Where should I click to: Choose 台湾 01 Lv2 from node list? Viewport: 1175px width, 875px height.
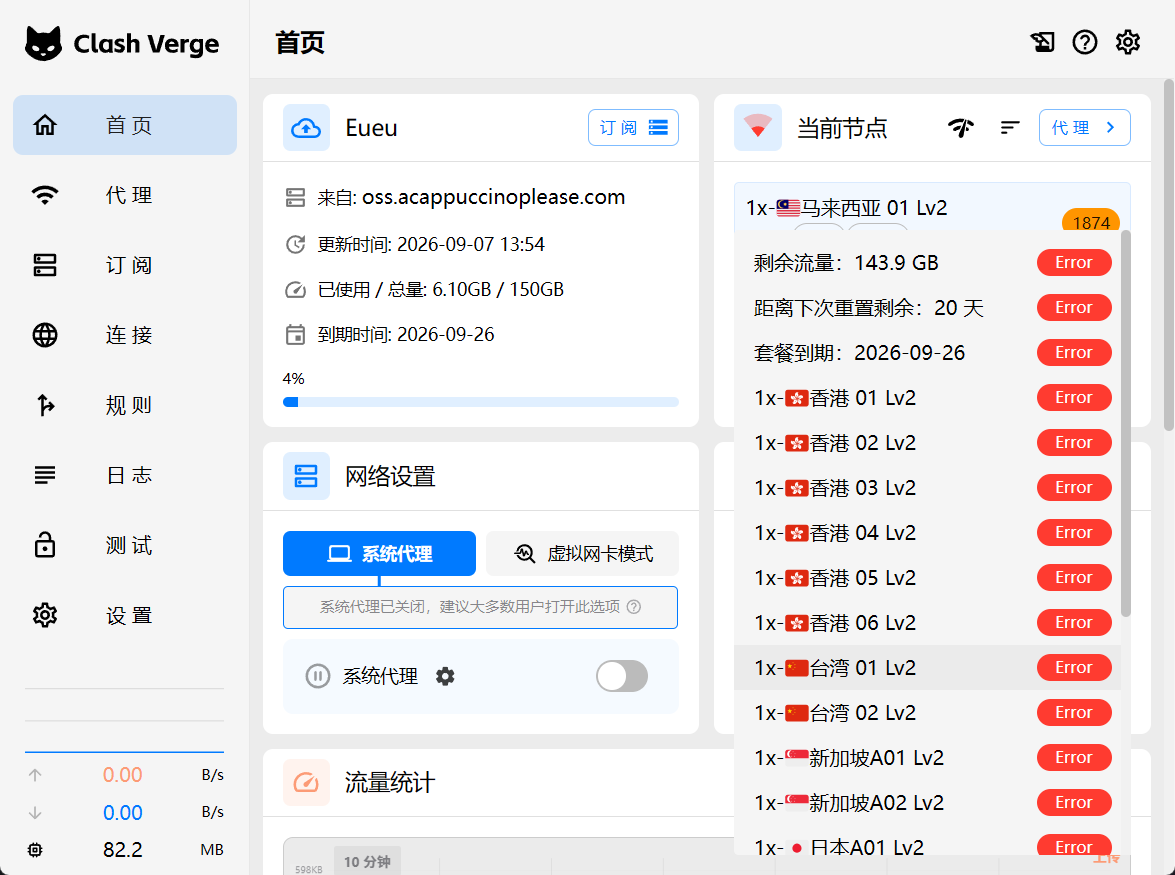pos(927,667)
